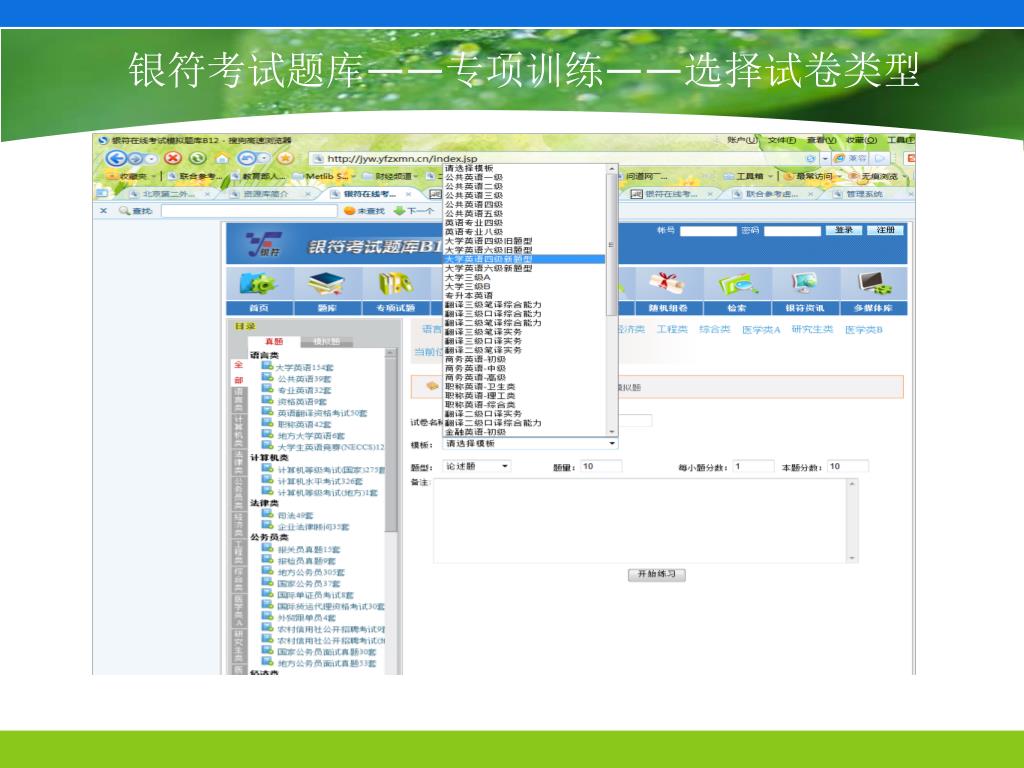This screenshot has width=1024, height=768.
Task: Open the 工程类 category link
Action: pyautogui.click(x=672, y=329)
